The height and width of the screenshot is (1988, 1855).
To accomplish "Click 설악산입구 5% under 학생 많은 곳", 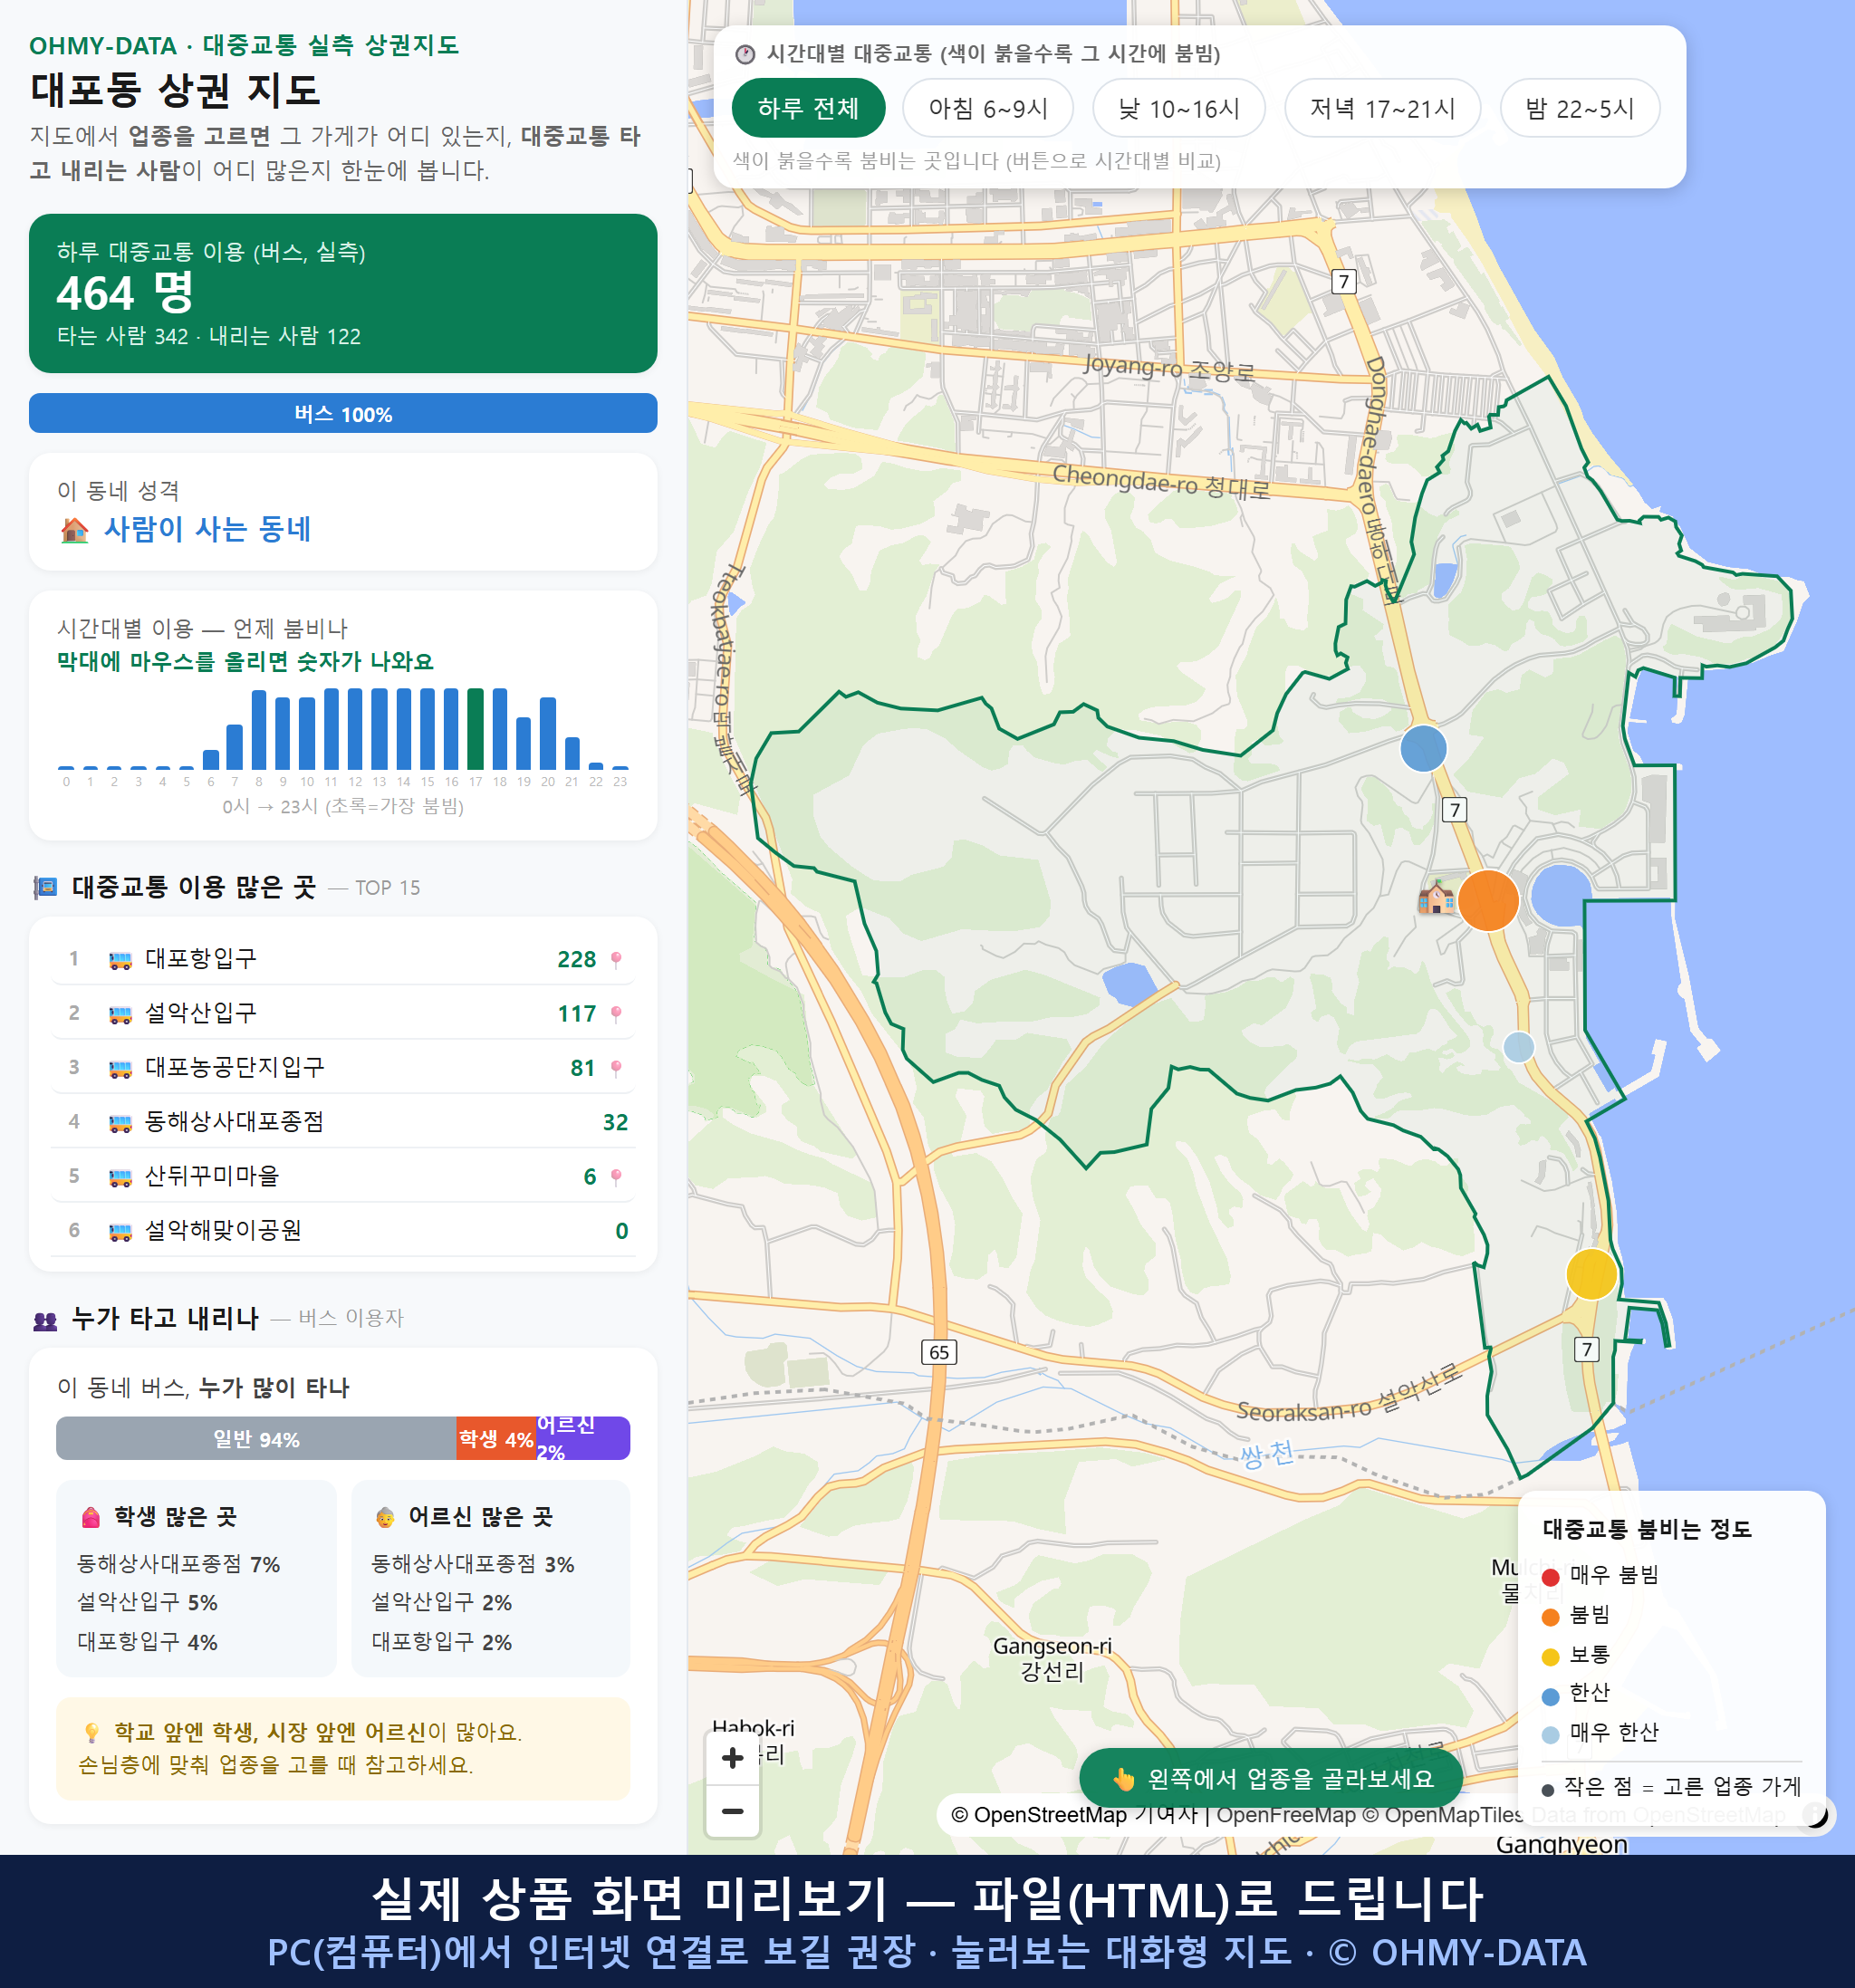I will [147, 1603].
